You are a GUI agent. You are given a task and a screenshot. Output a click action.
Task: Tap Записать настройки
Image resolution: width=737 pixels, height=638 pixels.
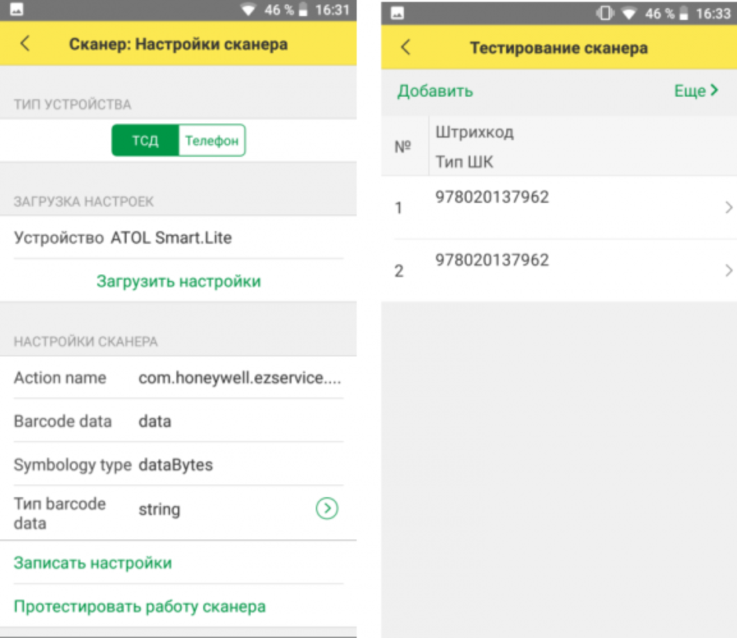click(x=93, y=563)
